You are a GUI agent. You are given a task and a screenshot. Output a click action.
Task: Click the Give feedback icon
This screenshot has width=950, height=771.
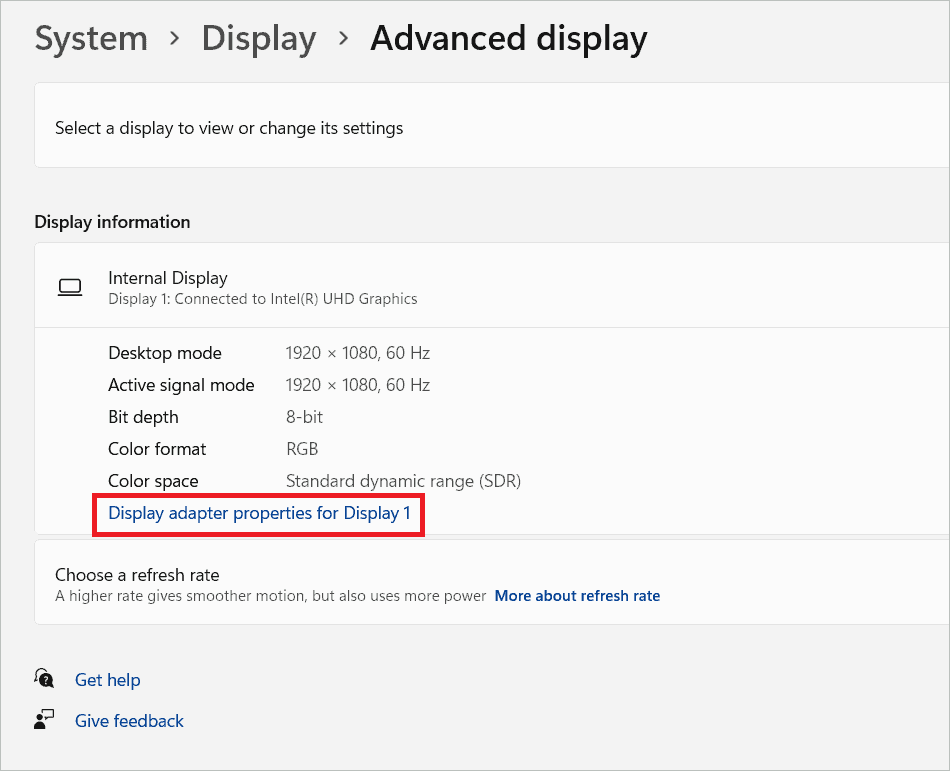[x=43, y=719]
